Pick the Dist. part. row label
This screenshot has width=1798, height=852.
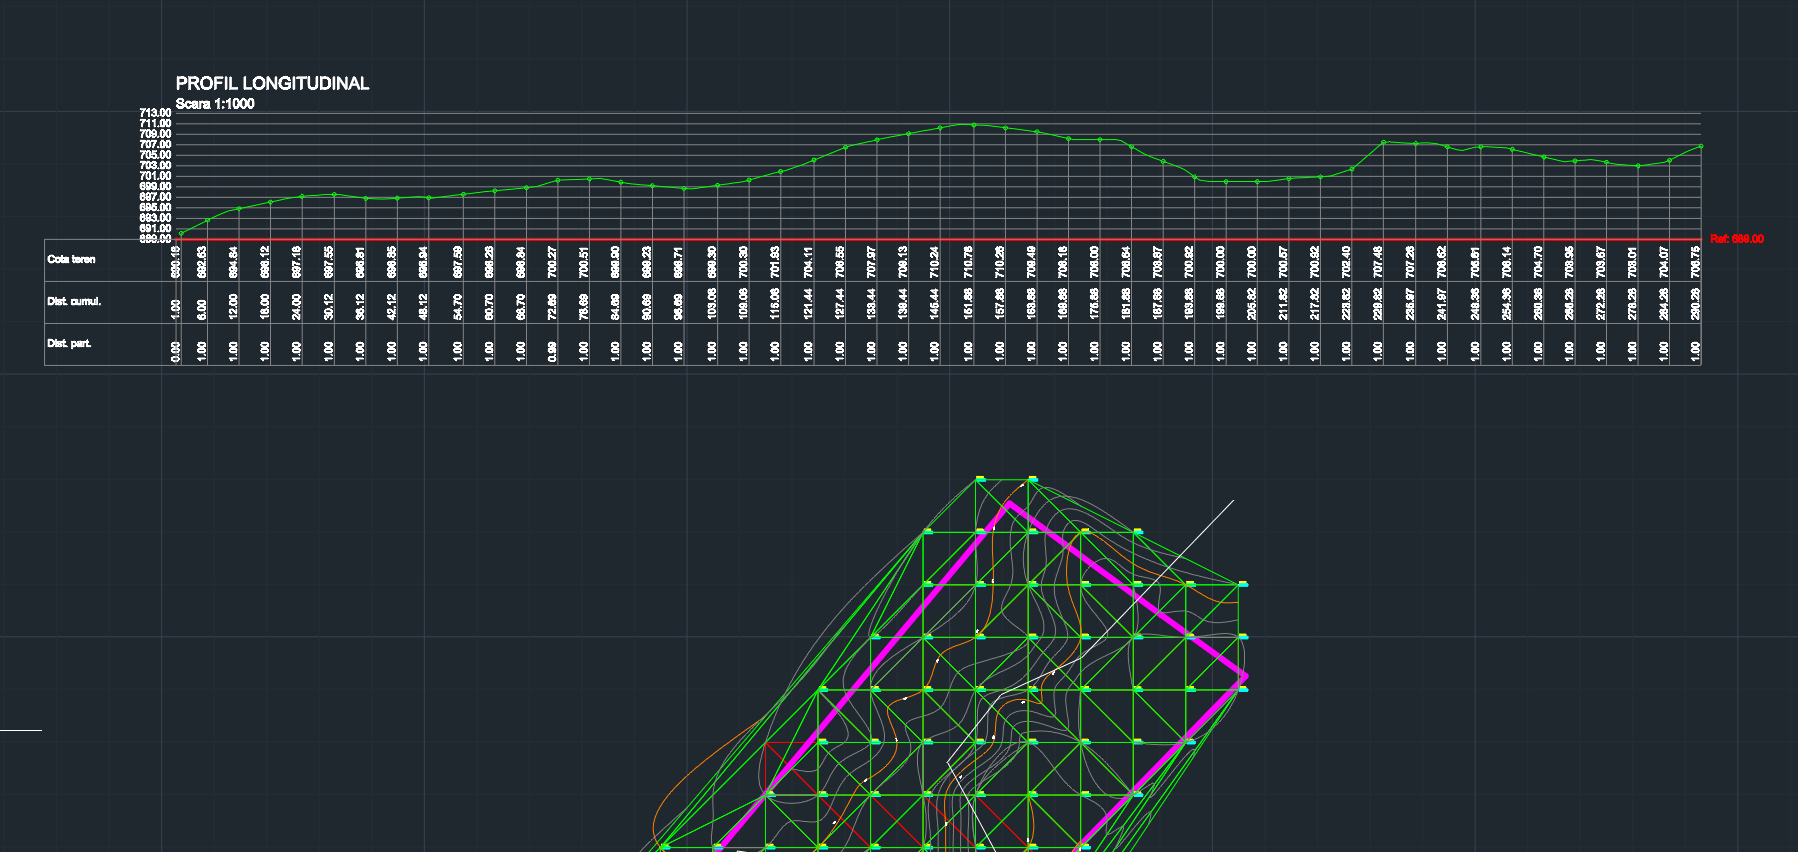(69, 344)
